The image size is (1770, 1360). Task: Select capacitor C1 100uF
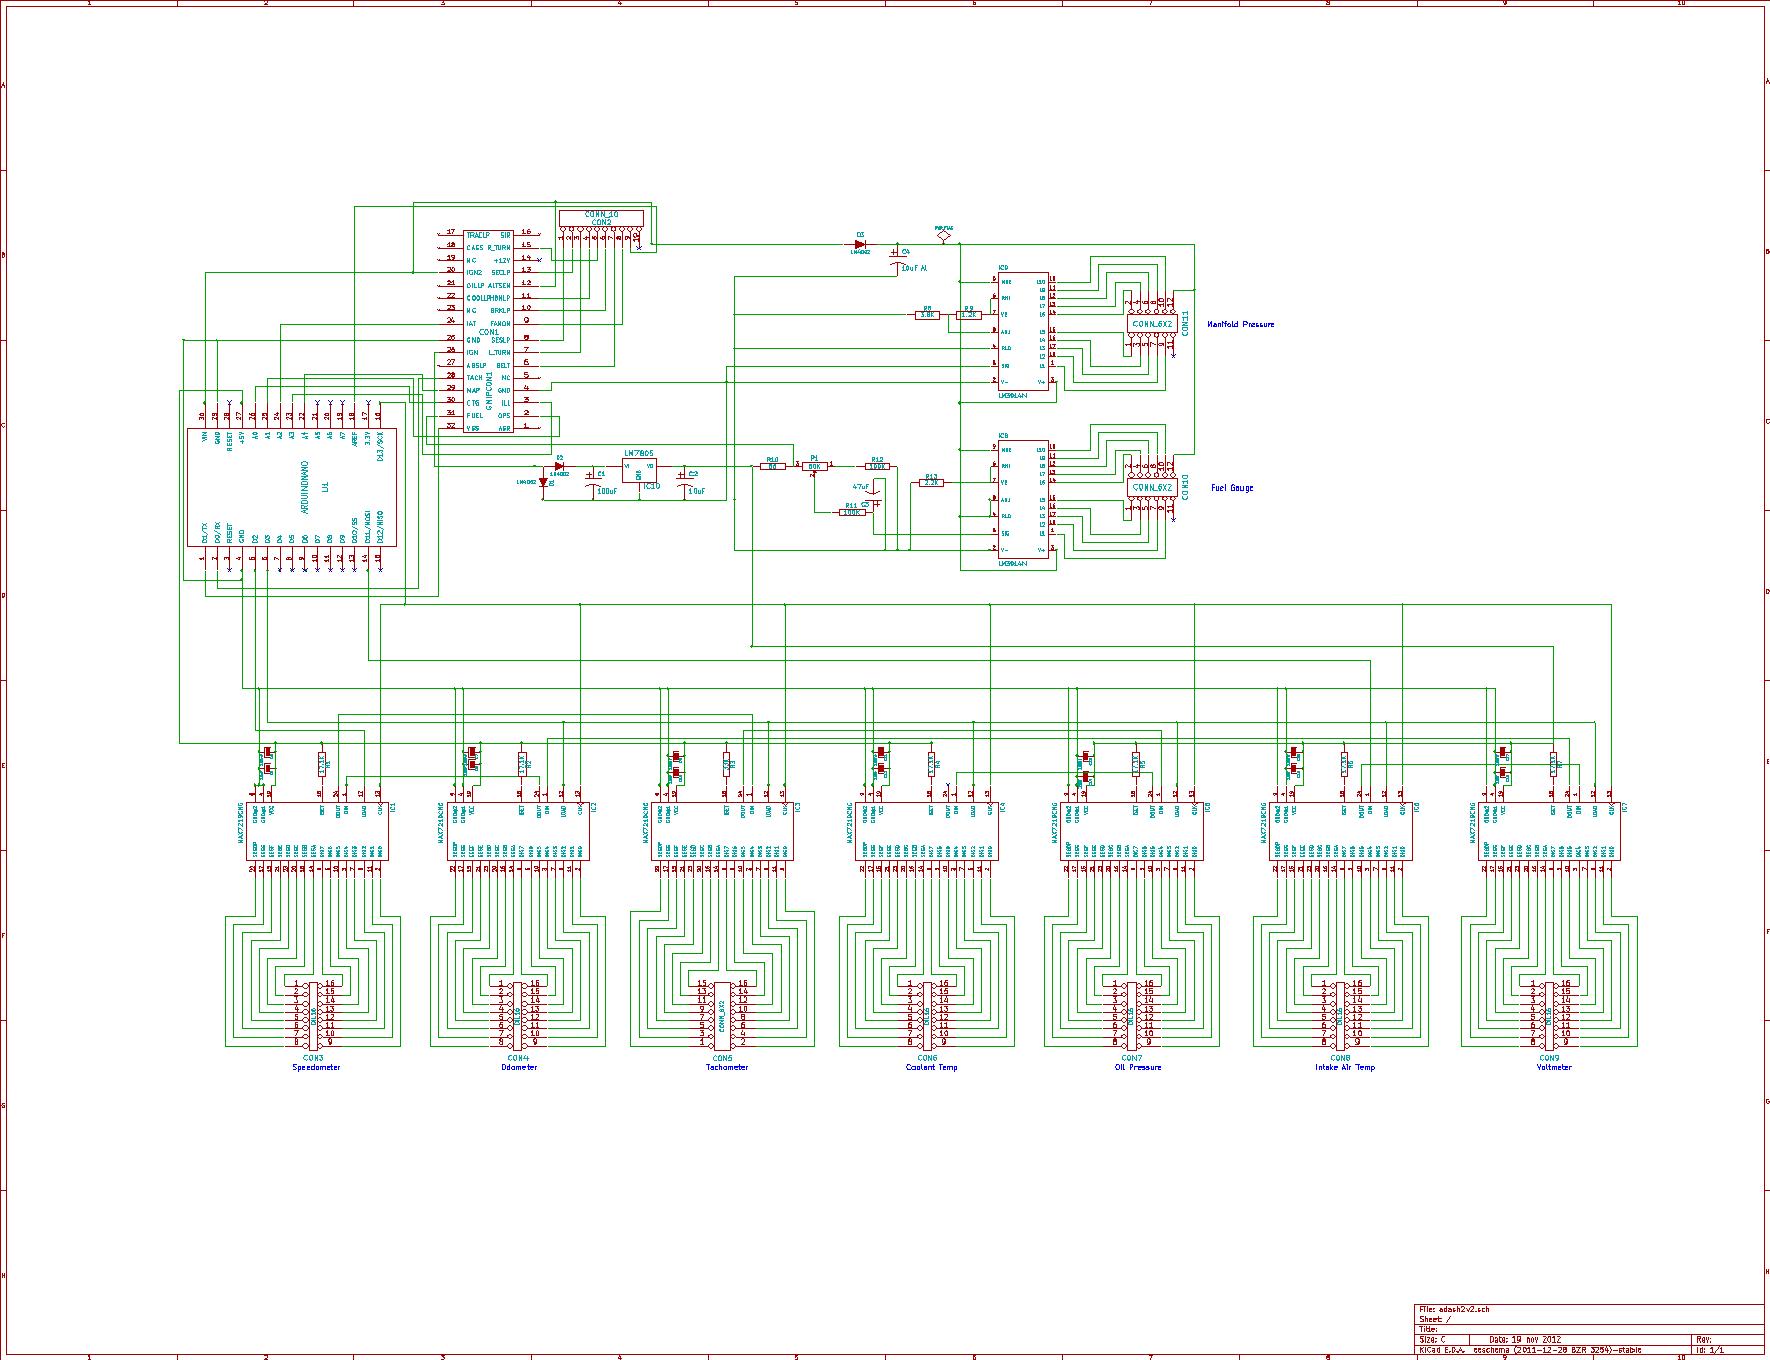[x=592, y=480]
